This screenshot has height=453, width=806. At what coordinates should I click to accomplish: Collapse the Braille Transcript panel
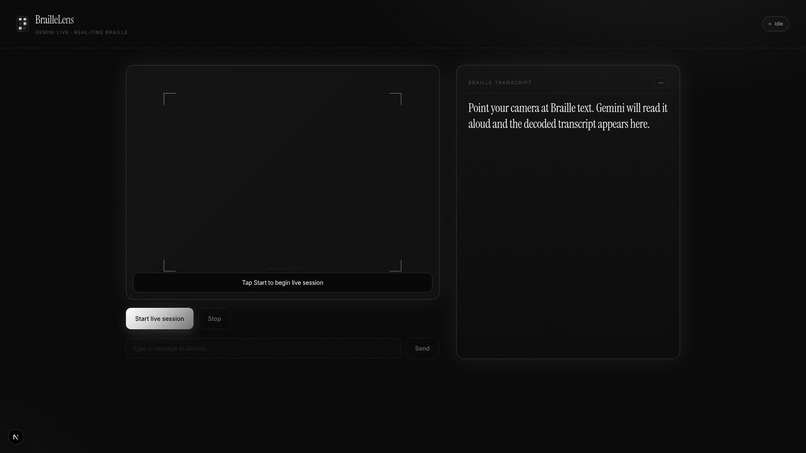point(661,83)
